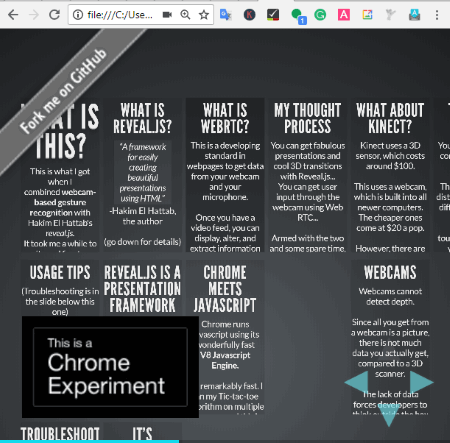450x443 pixels.
Task: Click the cyan presentation progress bar
Action: 89,441
